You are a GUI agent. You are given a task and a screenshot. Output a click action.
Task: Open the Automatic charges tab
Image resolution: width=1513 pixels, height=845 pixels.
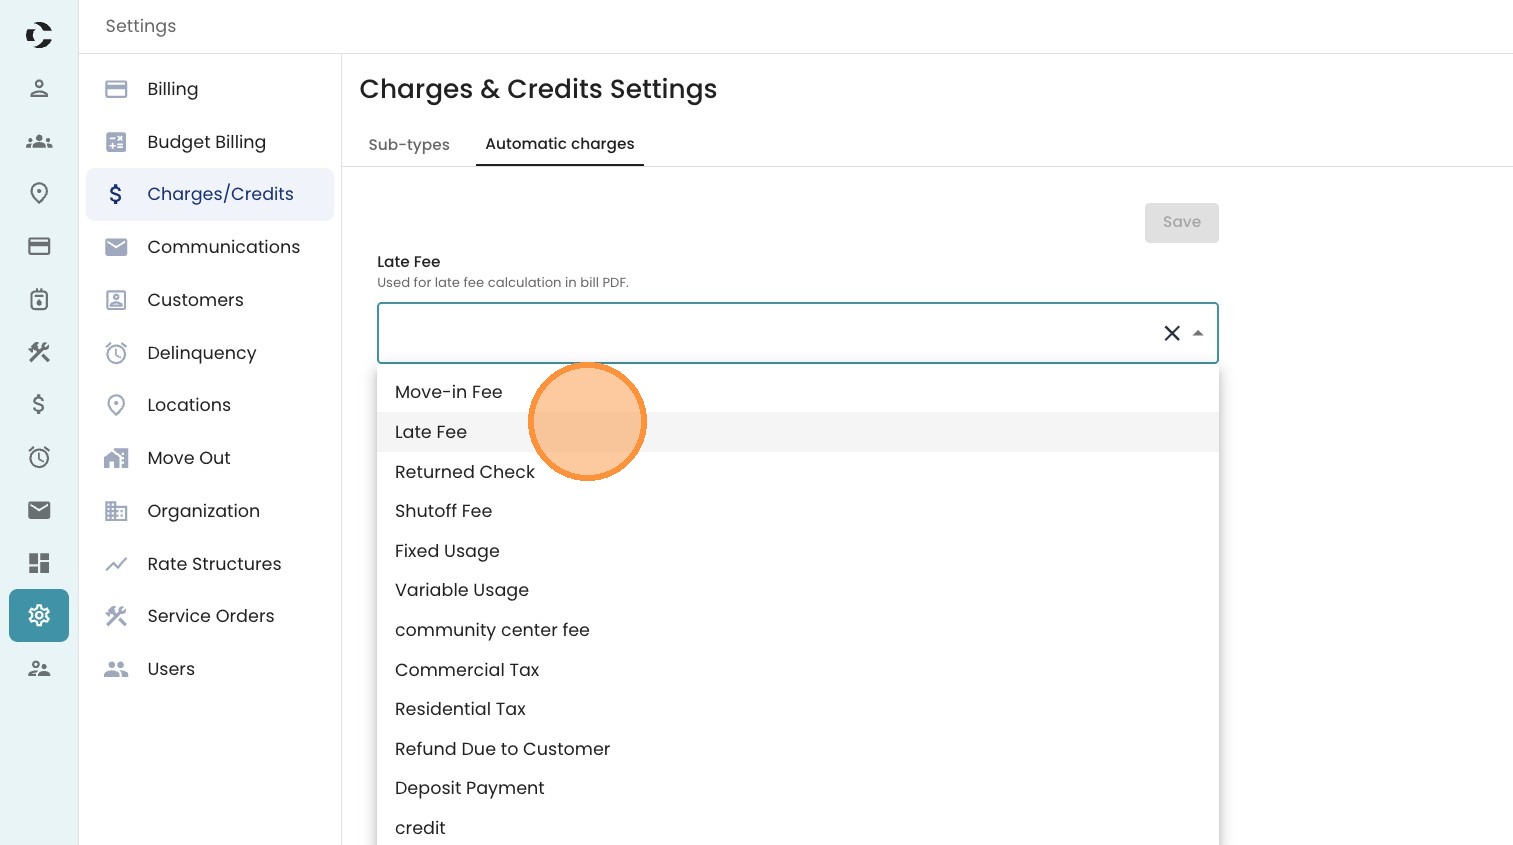559,144
